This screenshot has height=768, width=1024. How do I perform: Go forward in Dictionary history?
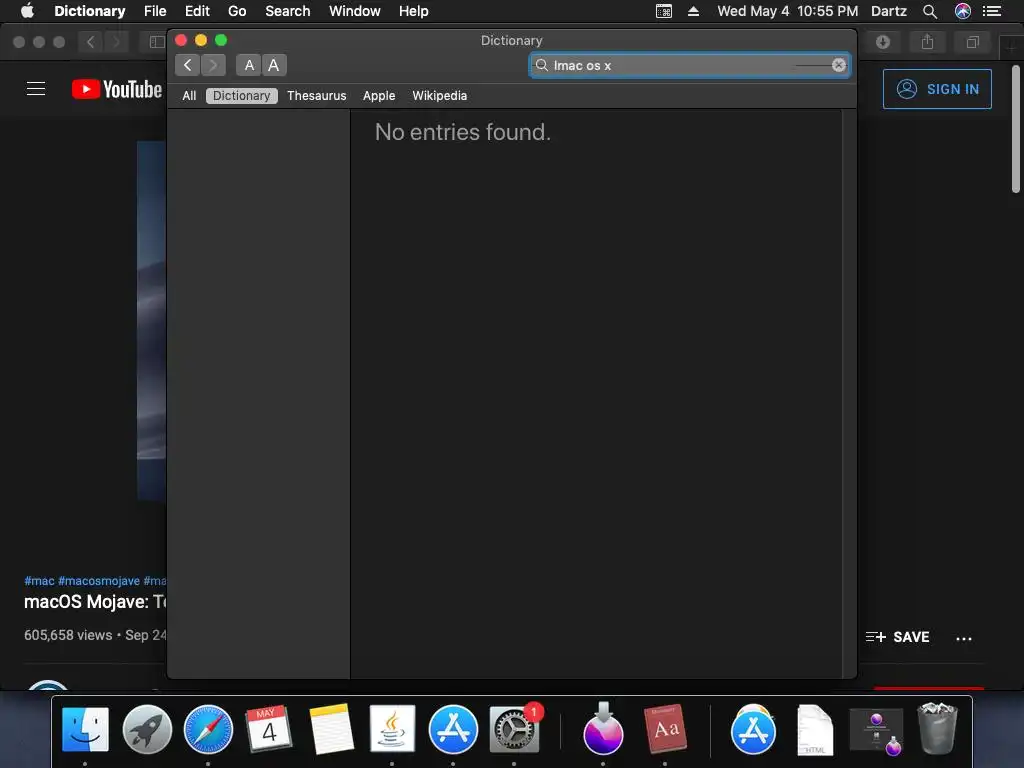[x=213, y=65]
